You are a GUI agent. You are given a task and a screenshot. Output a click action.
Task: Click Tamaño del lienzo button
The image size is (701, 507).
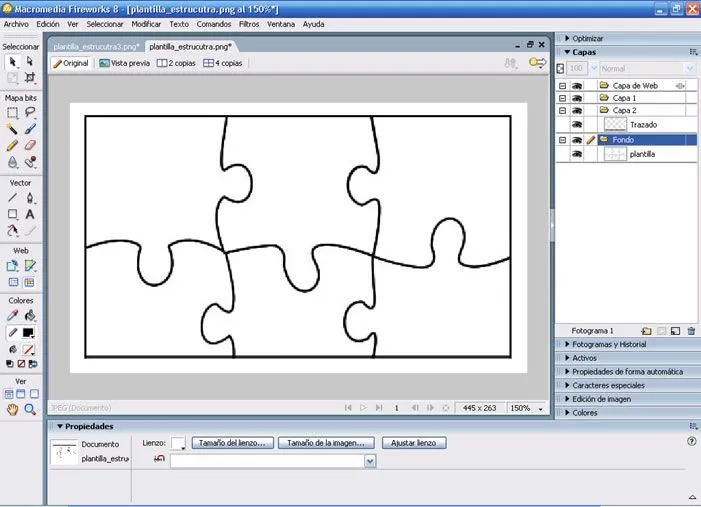pos(232,443)
